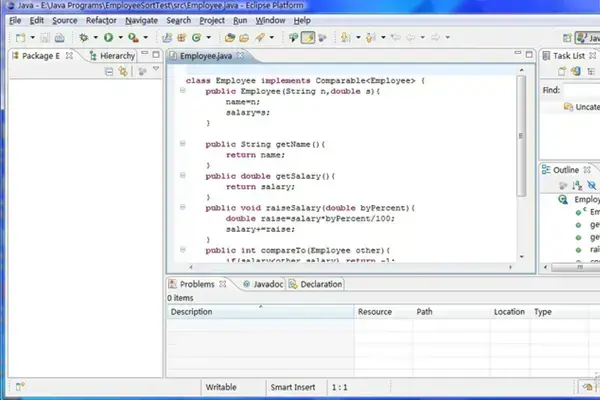The width and height of the screenshot is (600, 400).
Task: Toggle Mark Occurrences highlighter button
Action: (308, 37)
